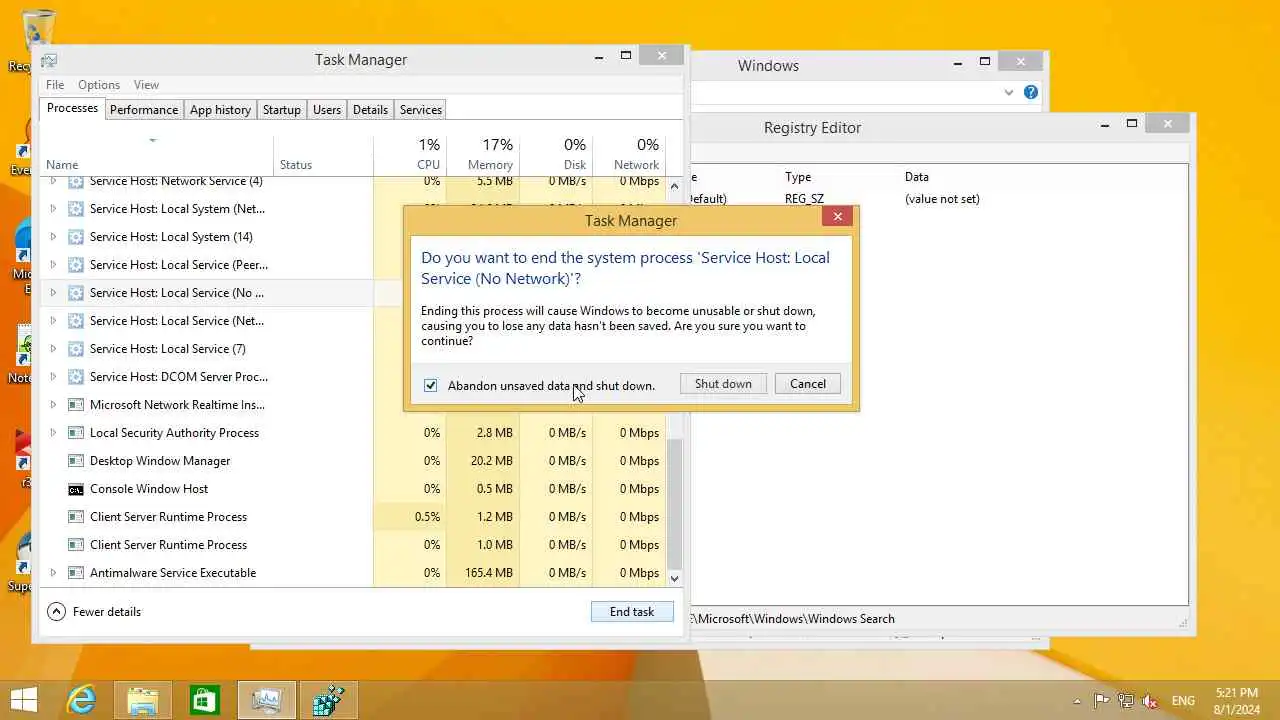Click icon of Local Security Authority Process
1280x720 pixels.
tap(75, 433)
